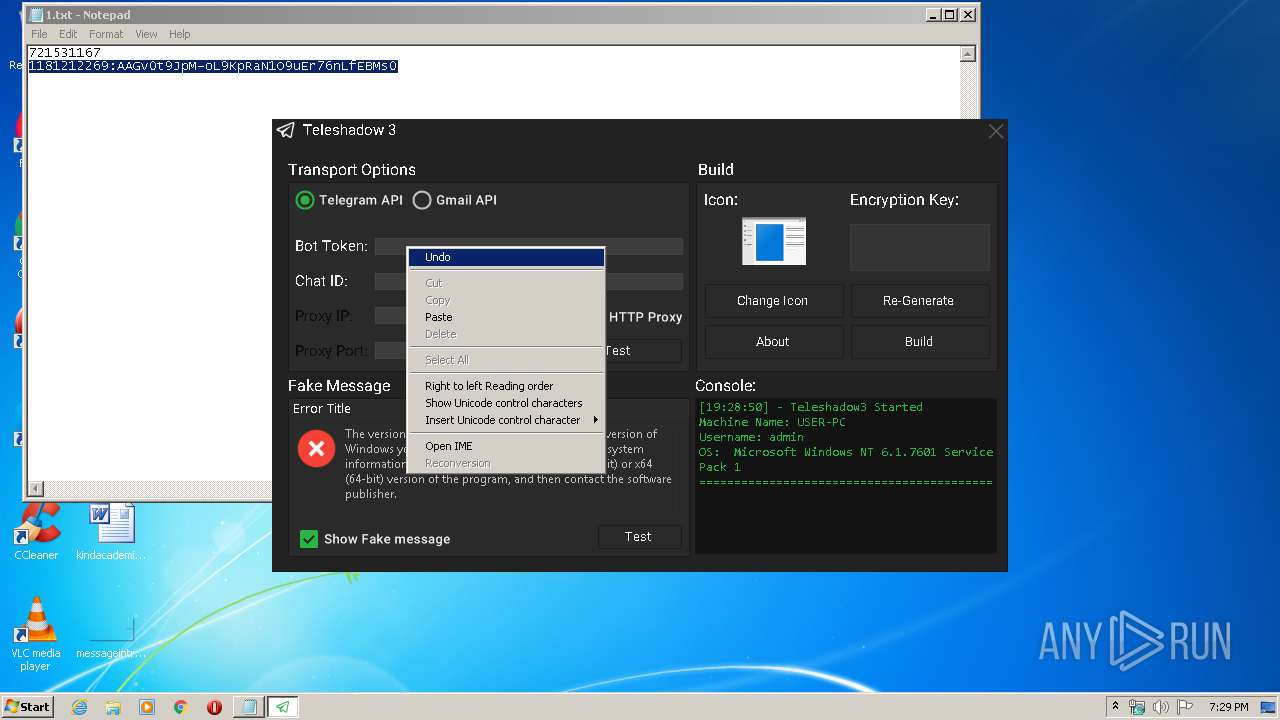Select the Gmail API radio button
The height and width of the screenshot is (720, 1280).
pyautogui.click(x=422, y=200)
